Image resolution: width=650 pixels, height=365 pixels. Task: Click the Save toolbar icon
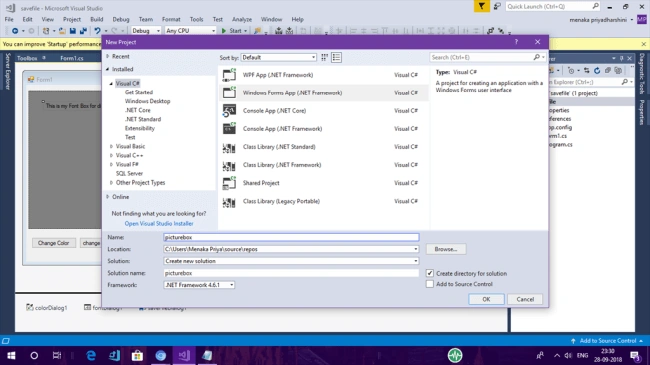pos(73,31)
